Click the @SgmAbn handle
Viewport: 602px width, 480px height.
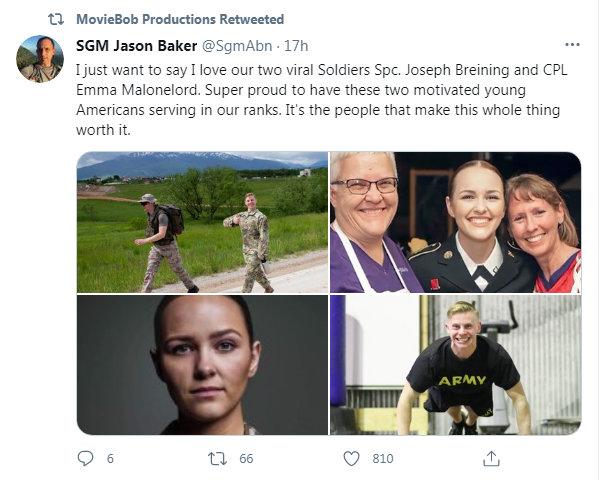237,46
